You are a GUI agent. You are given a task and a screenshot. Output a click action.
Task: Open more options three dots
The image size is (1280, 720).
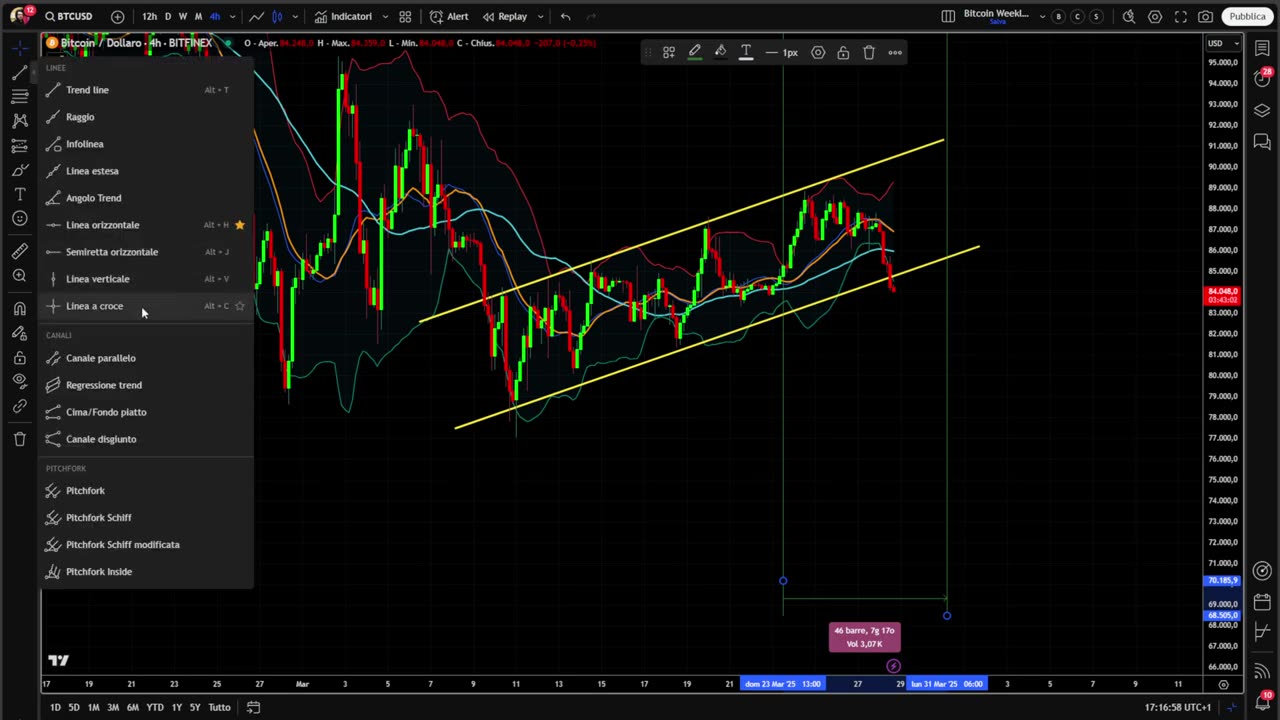tap(895, 52)
